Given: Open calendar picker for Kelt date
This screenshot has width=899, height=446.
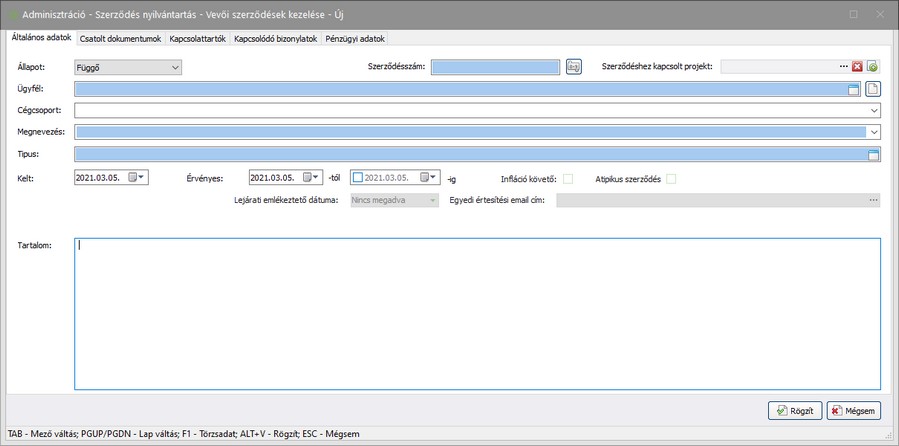Looking at the screenshot, I should (137, 177).
